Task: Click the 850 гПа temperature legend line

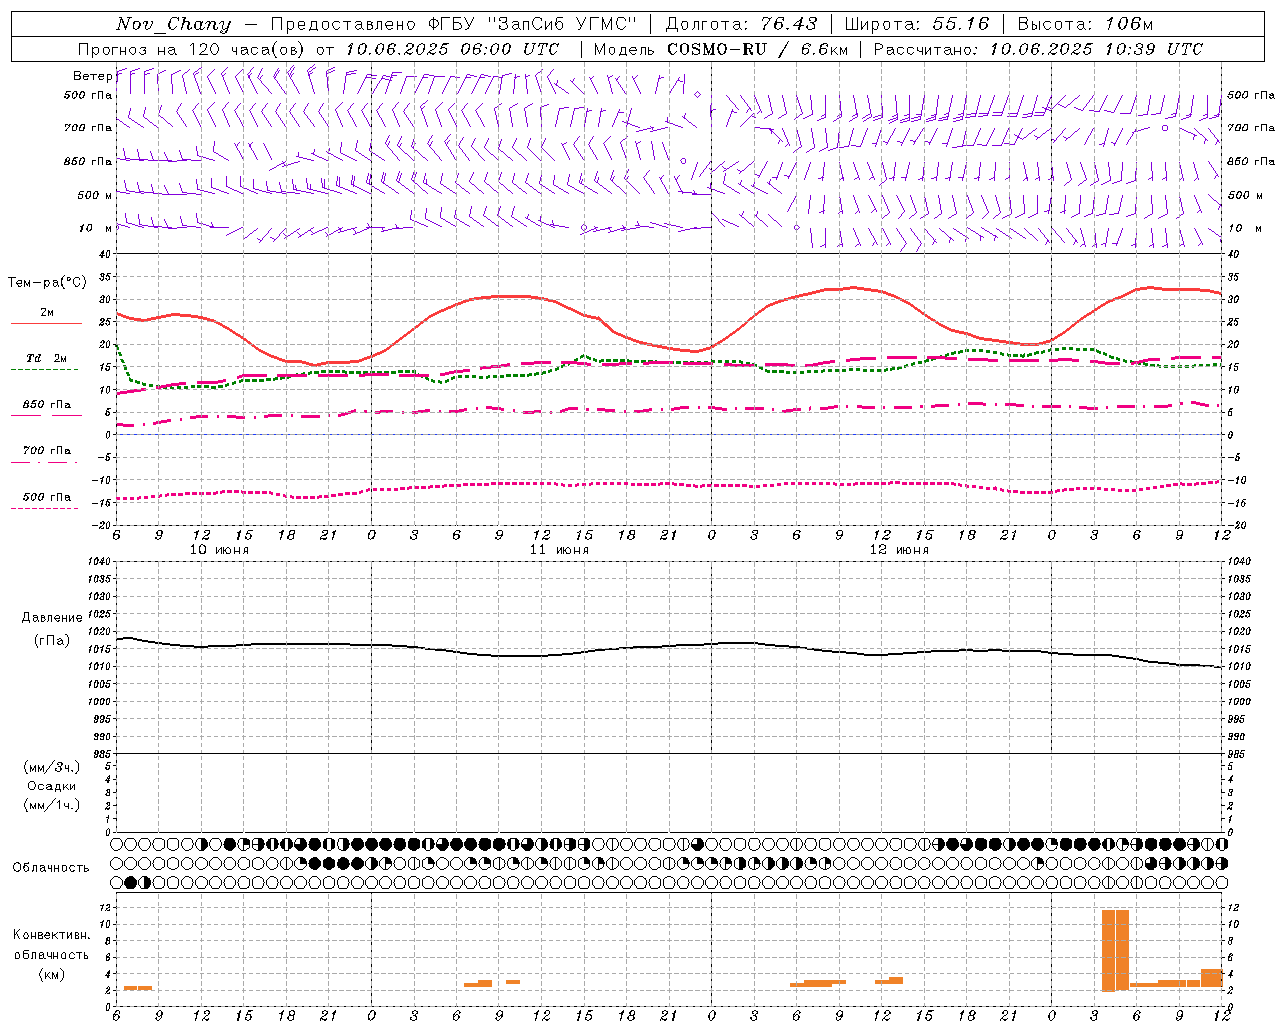Action: click(46, 414)
